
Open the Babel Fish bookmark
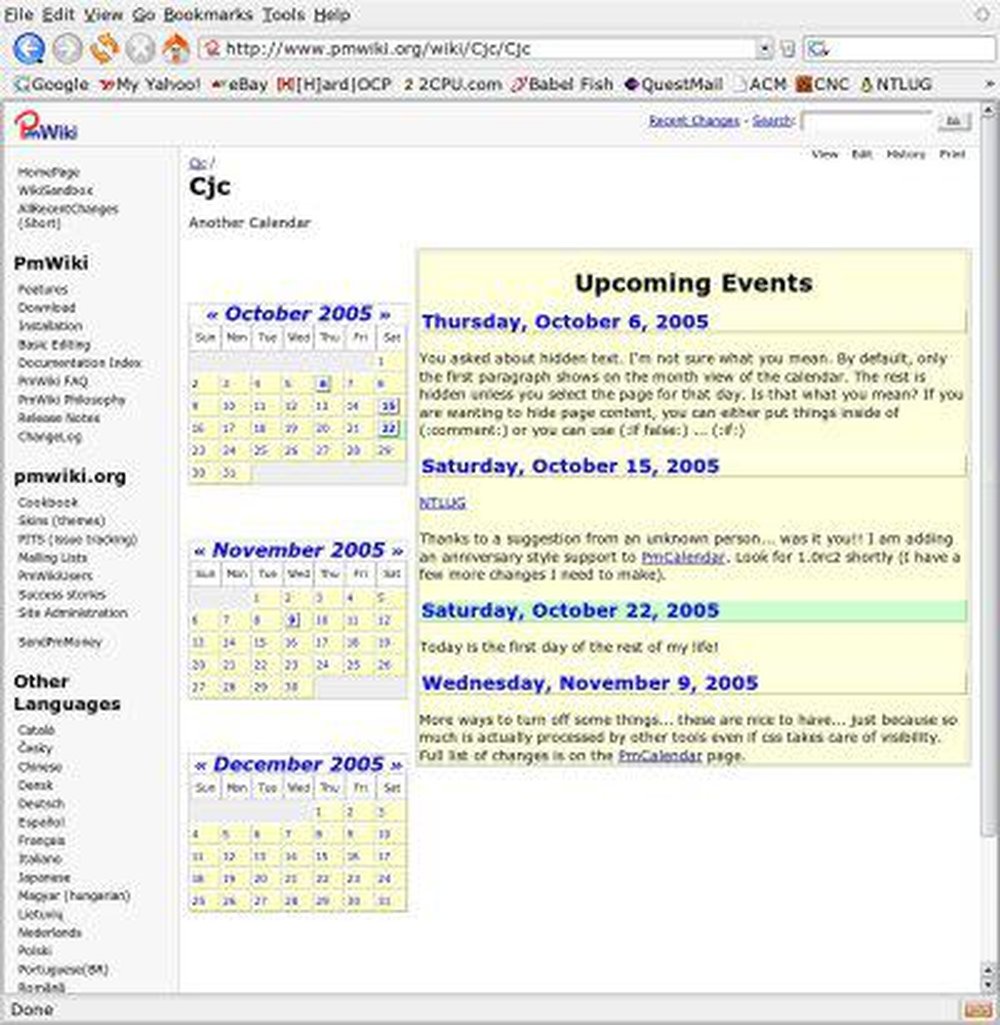click(562, 84)
